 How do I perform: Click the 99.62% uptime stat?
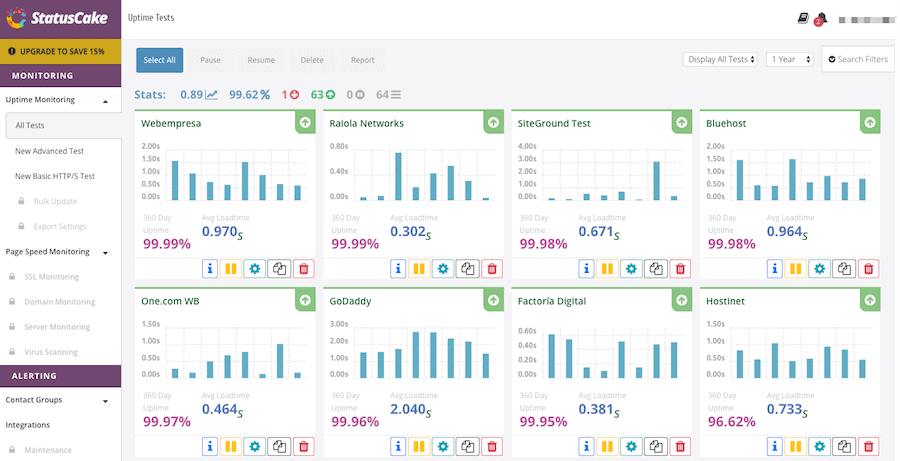(249, 95)
